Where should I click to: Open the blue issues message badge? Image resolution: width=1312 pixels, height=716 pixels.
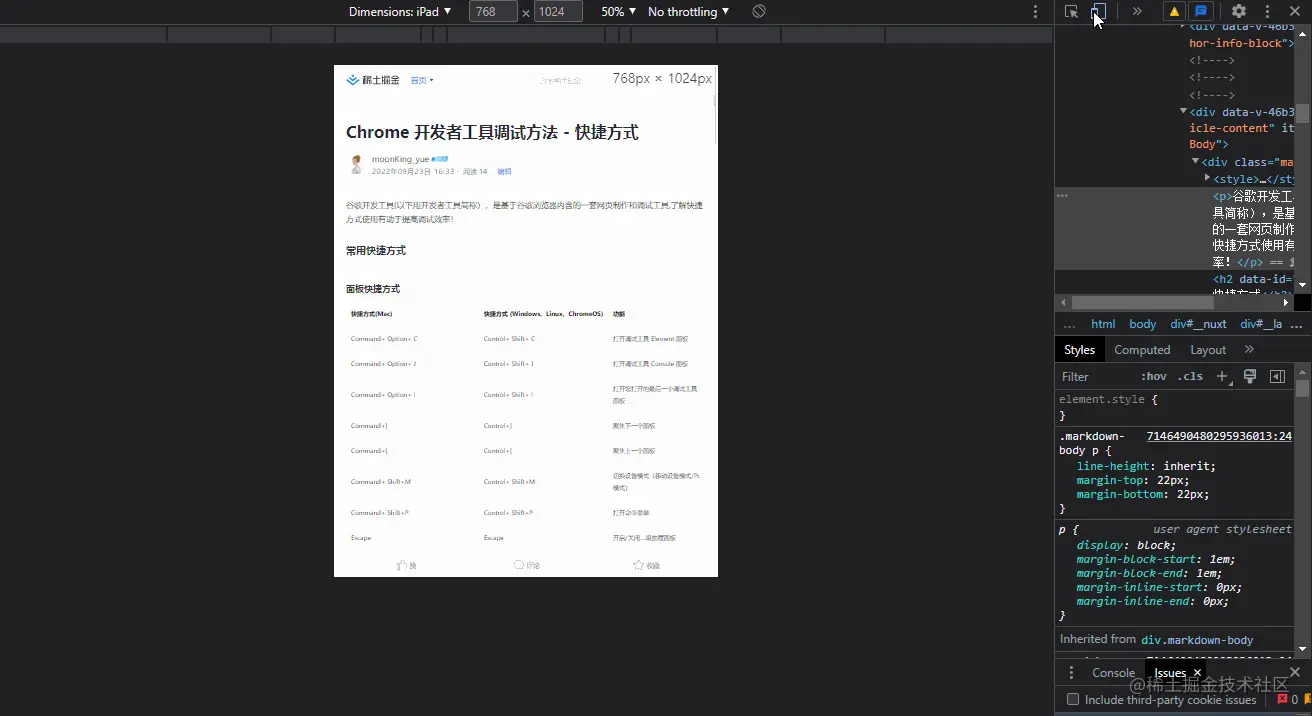click(1201, 12)
